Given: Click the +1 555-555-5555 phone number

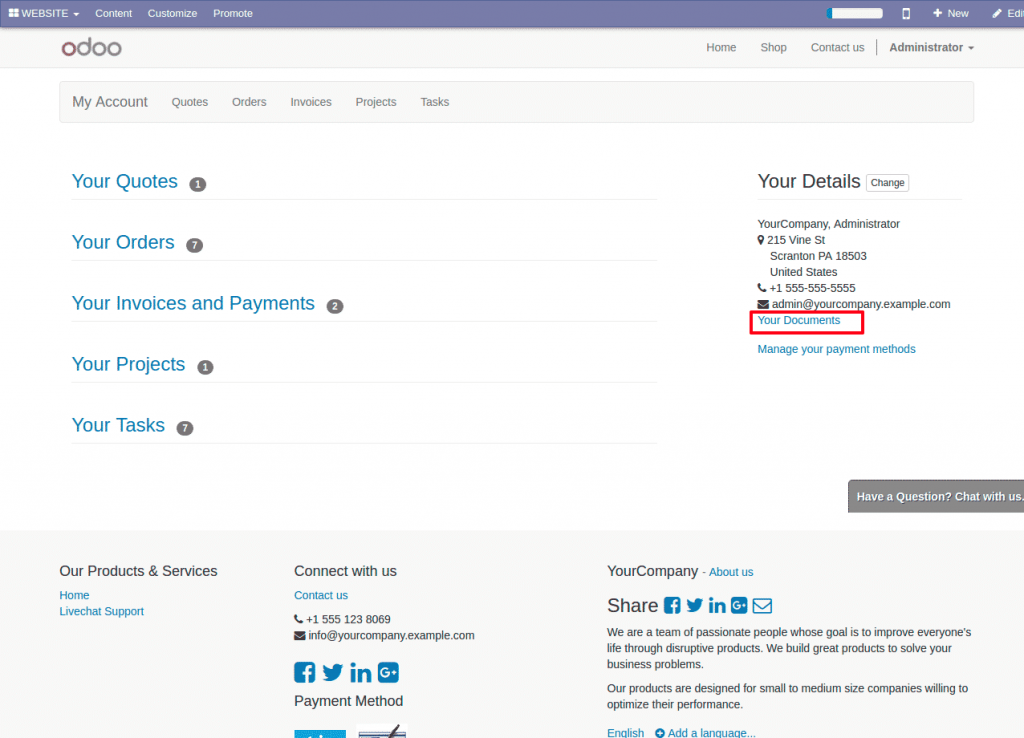Looking at the screenshot, I should tap(812, 288).
